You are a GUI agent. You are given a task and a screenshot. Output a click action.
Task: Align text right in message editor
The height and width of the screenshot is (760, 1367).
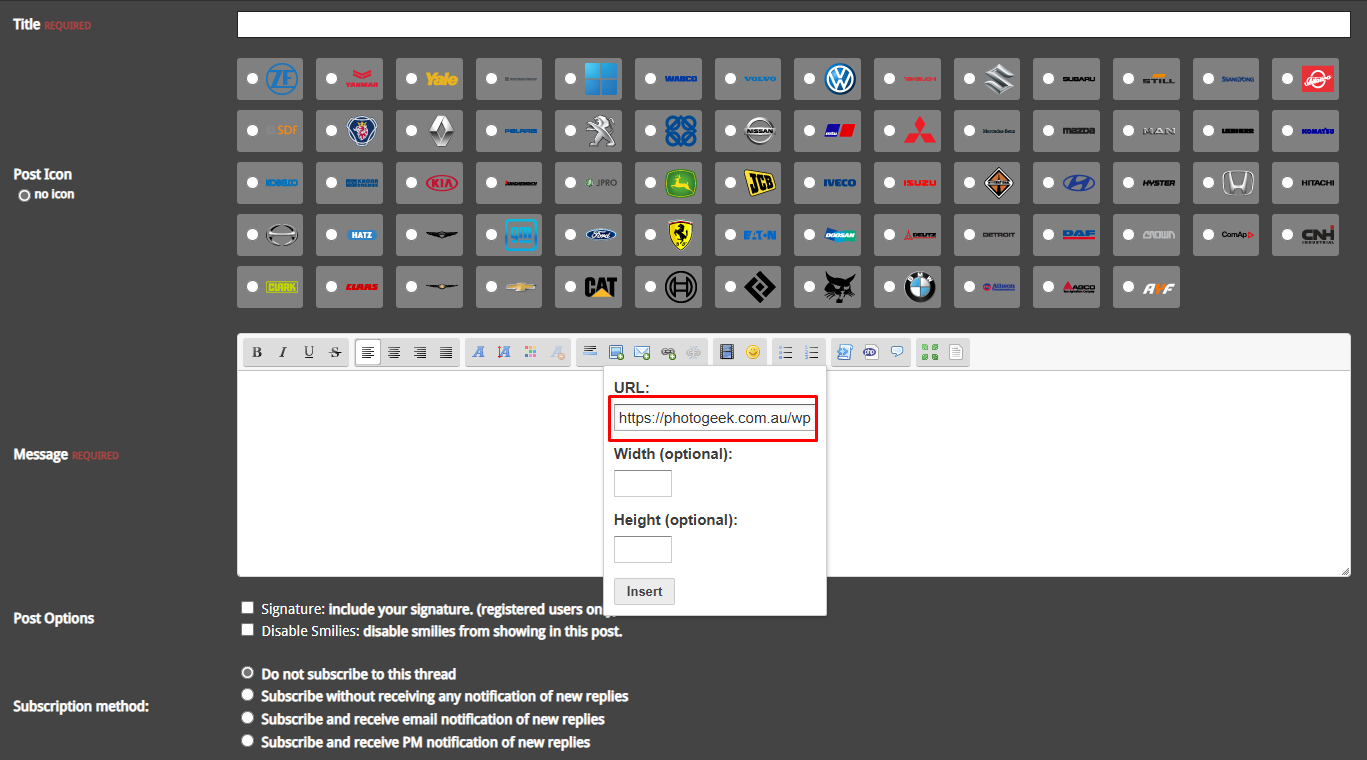tap(420, 352)
